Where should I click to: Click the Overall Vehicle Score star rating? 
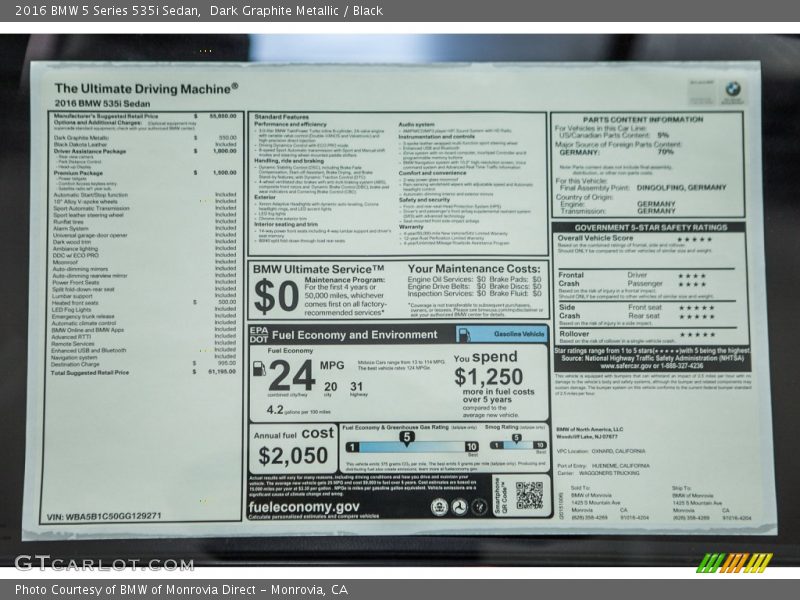pyautogui.click(x=694, y=239)
